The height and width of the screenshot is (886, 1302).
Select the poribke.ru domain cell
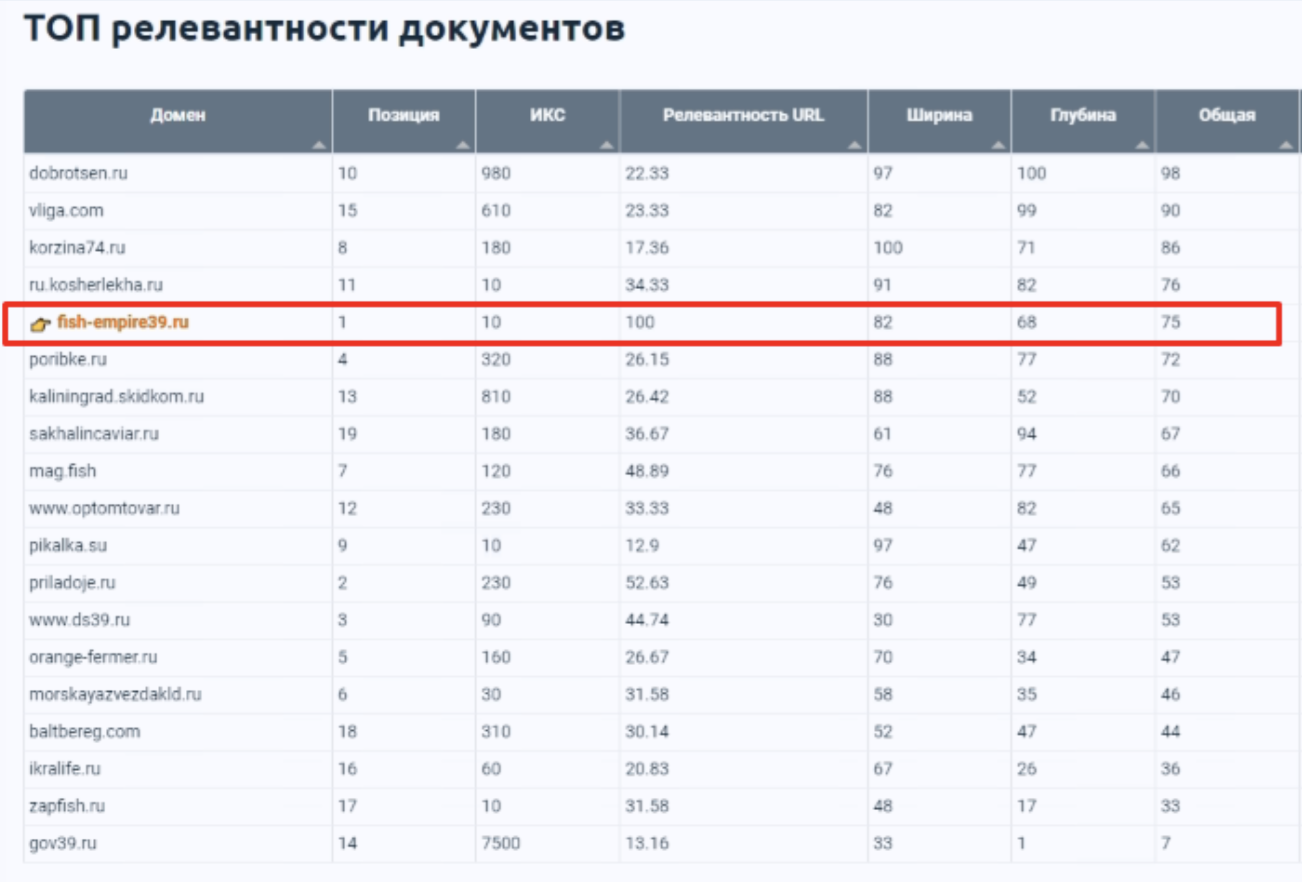[x=178, y=359]
